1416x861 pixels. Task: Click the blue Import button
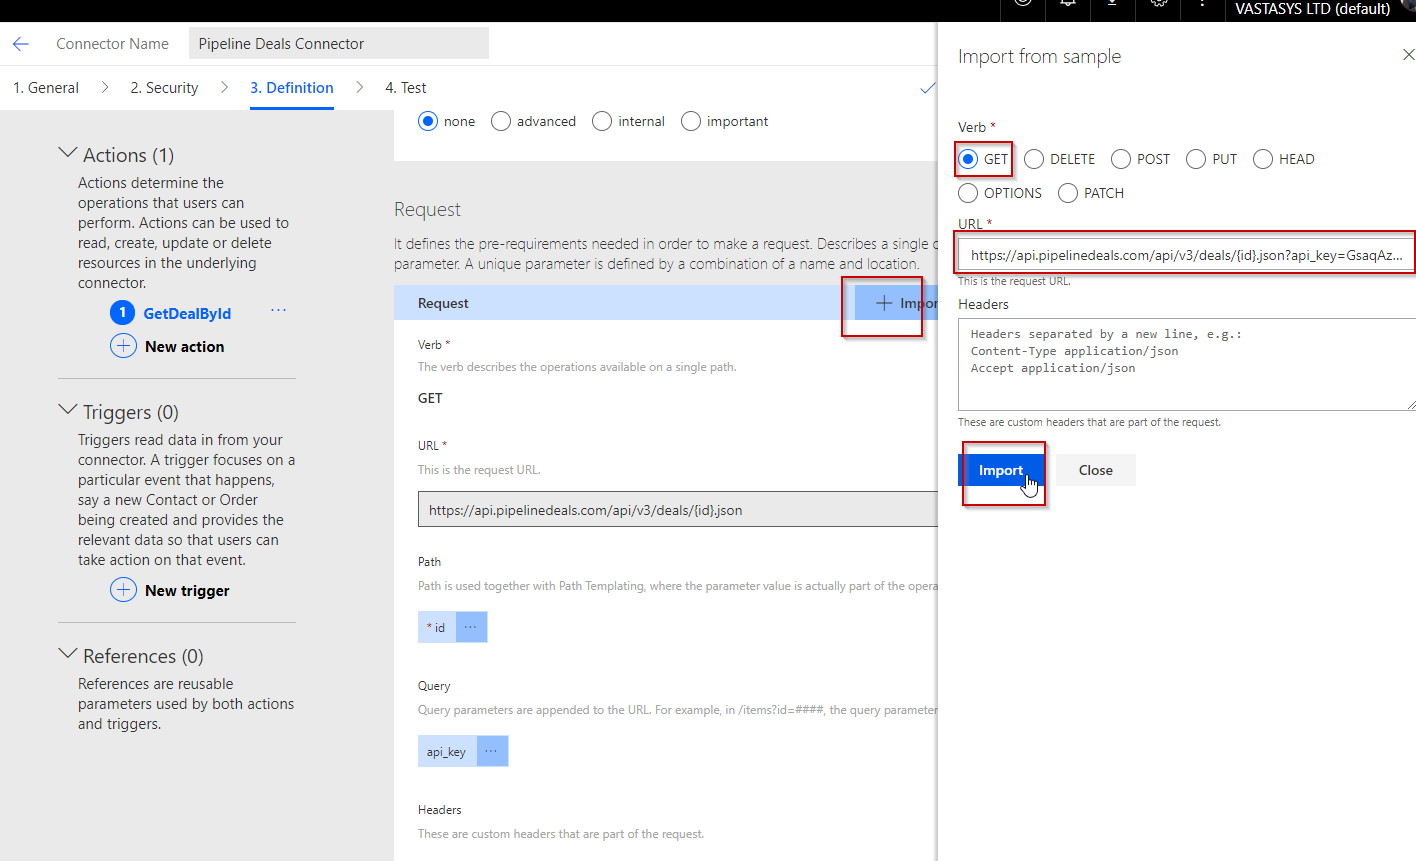tap(1001, 470)
